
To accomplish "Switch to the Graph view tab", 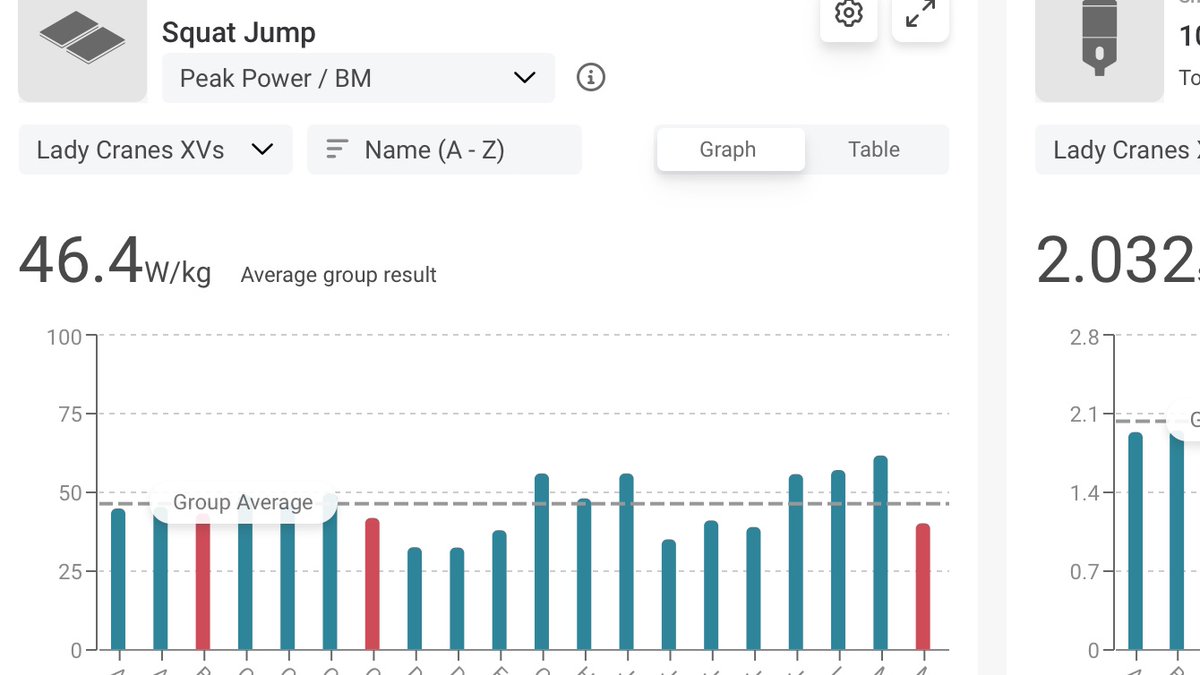I will pos(730,150).
